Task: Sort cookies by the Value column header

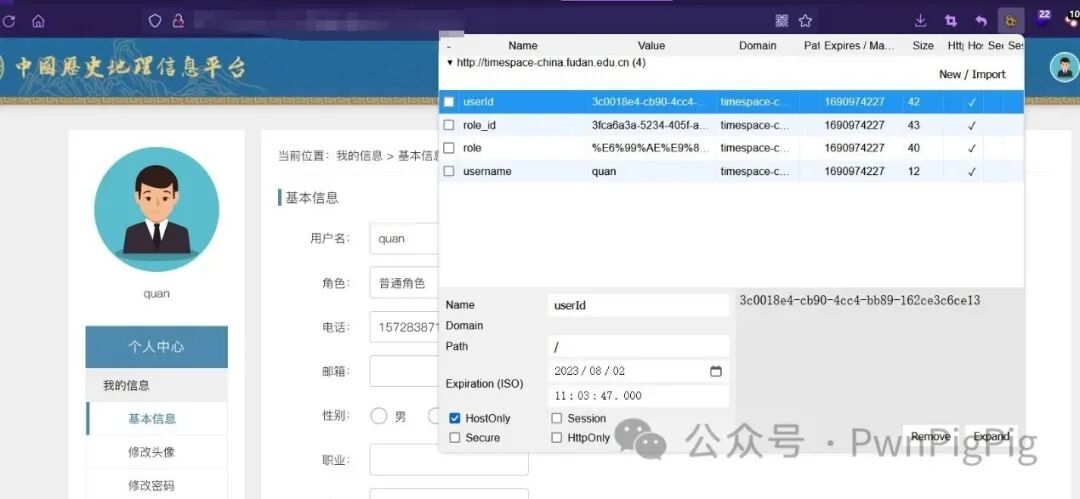Action: pos(651,45)
